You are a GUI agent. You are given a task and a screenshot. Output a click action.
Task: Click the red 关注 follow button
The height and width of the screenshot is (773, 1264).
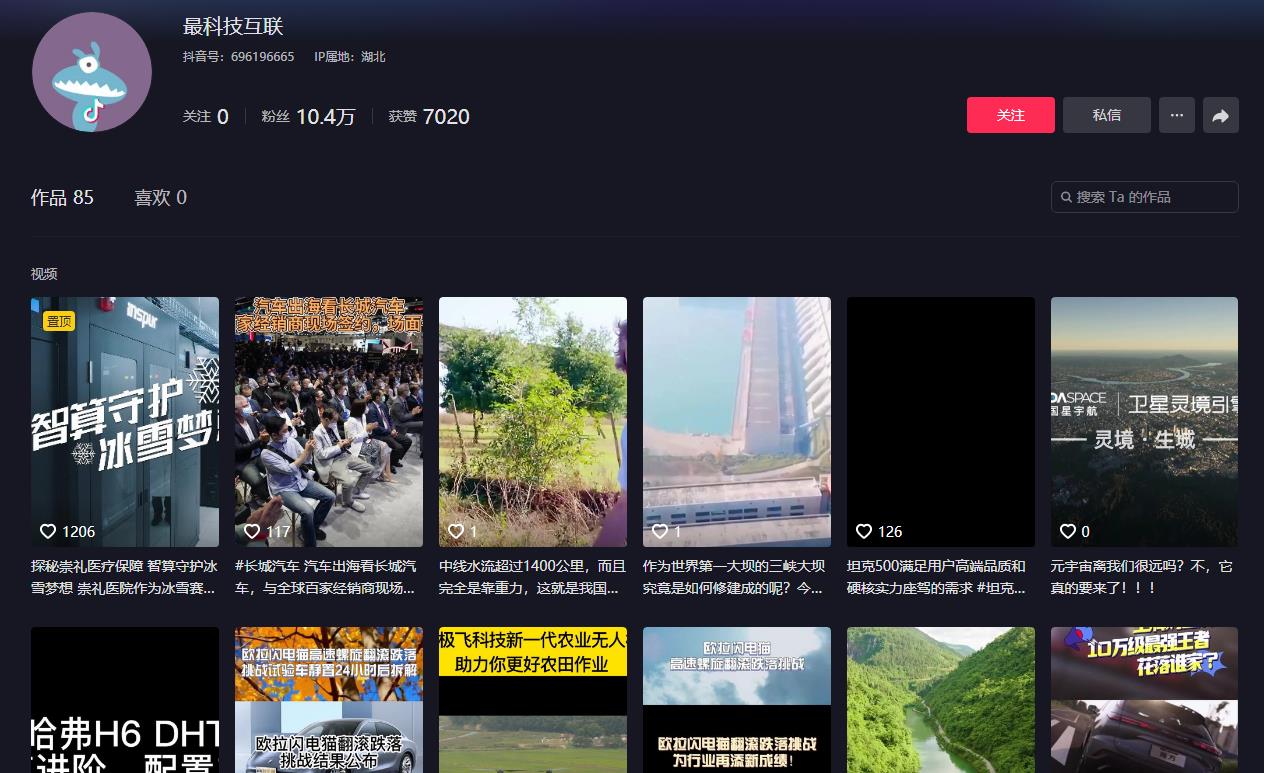click(1010, 115)
